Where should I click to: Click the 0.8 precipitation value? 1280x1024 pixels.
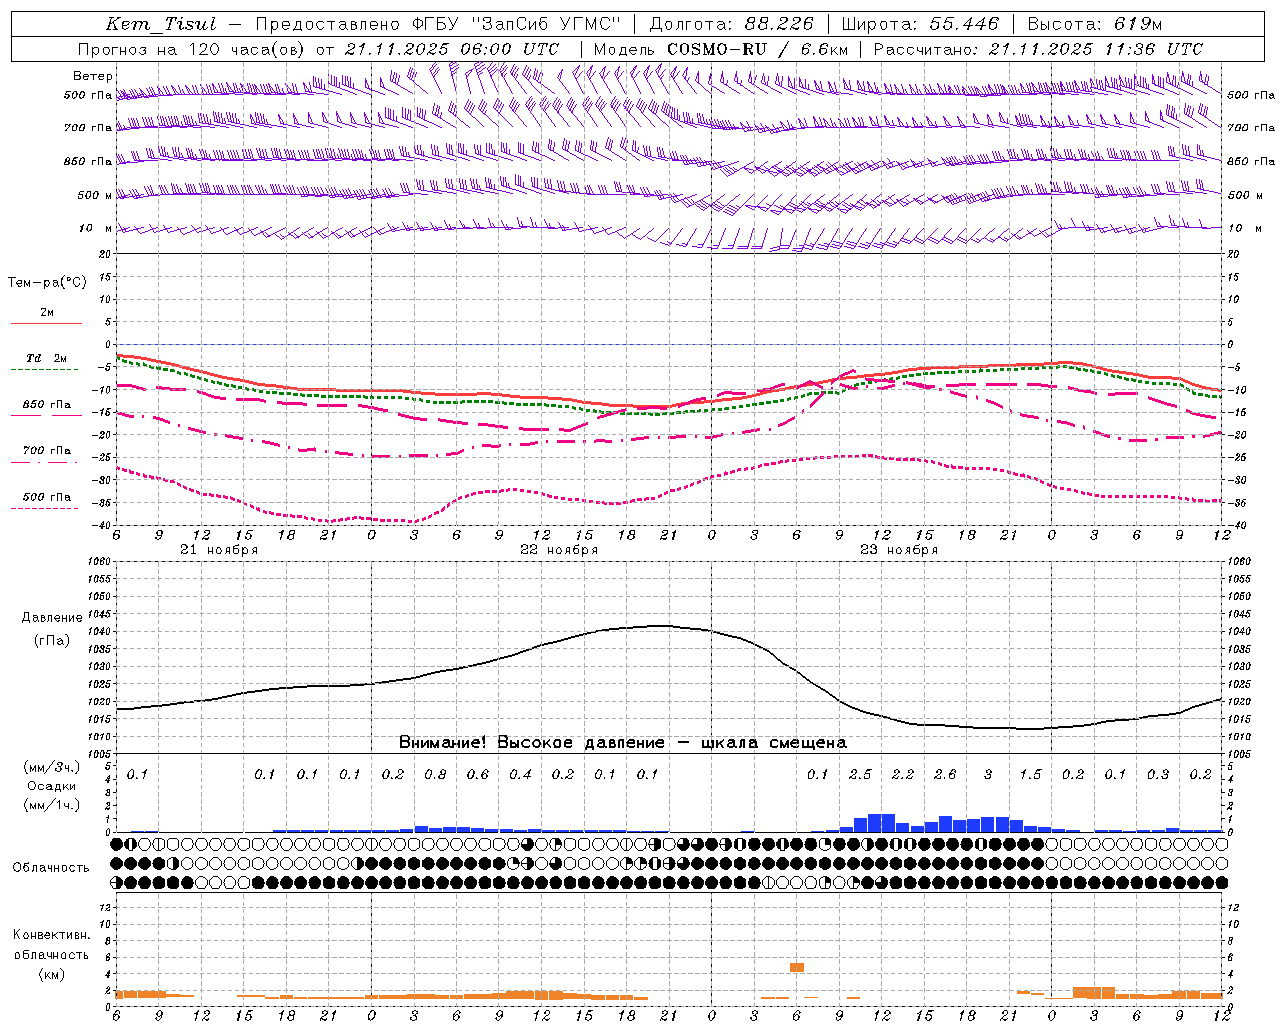point(435,774)
